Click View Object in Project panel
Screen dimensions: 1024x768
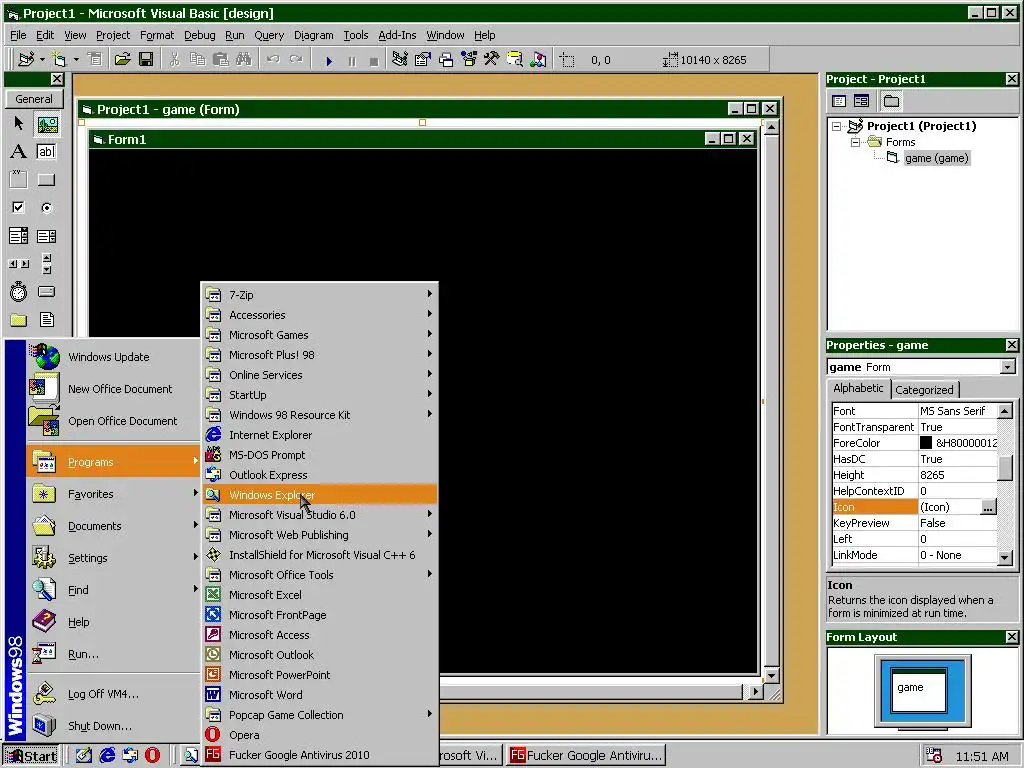tap(861, 101)
